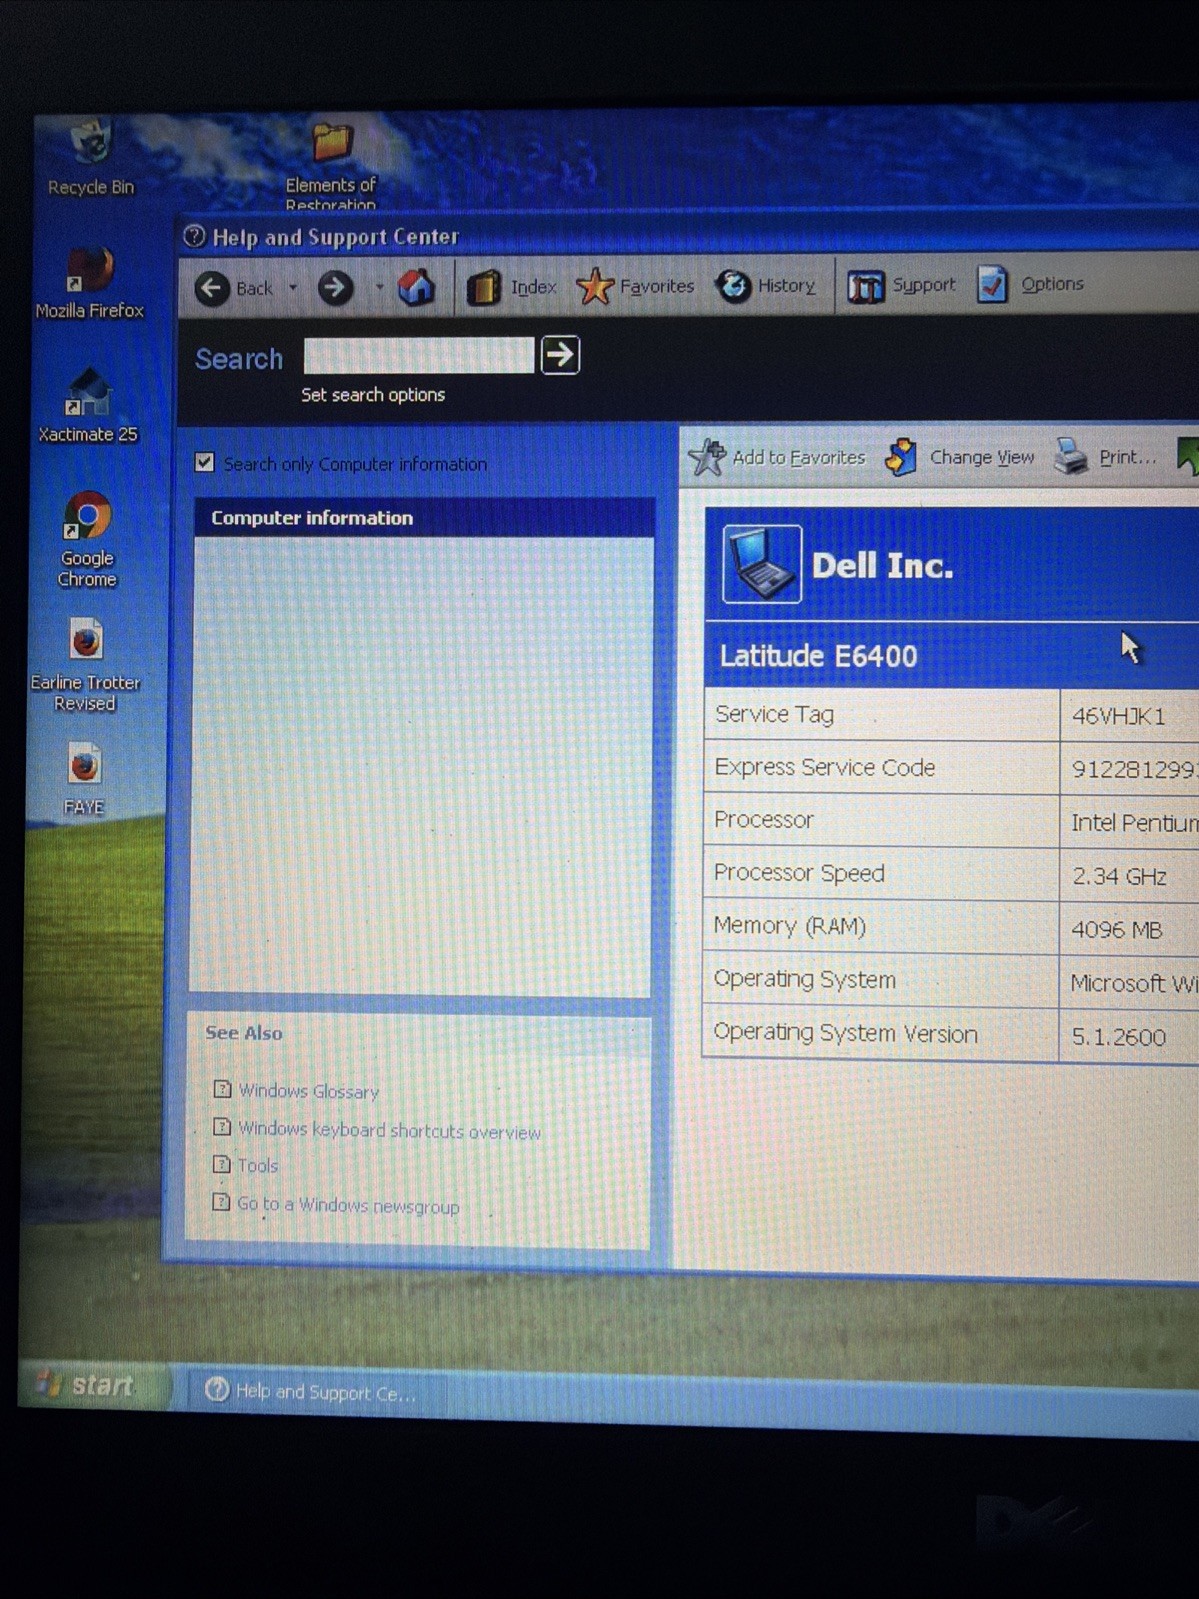Select the Processor Speed value 2.34 GHz
The width and height of the screenshot is (1199, 1599).
(x=1119, y=877)
